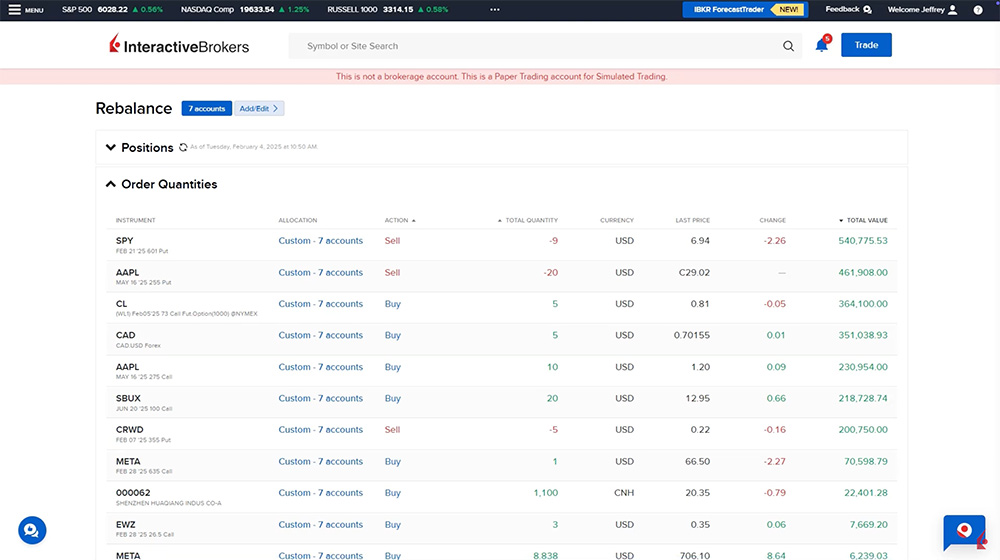Viewport: 1000px width, 560px height.
Task: Open the Add/Edit accounts dropdown
Action: (259, 108)
